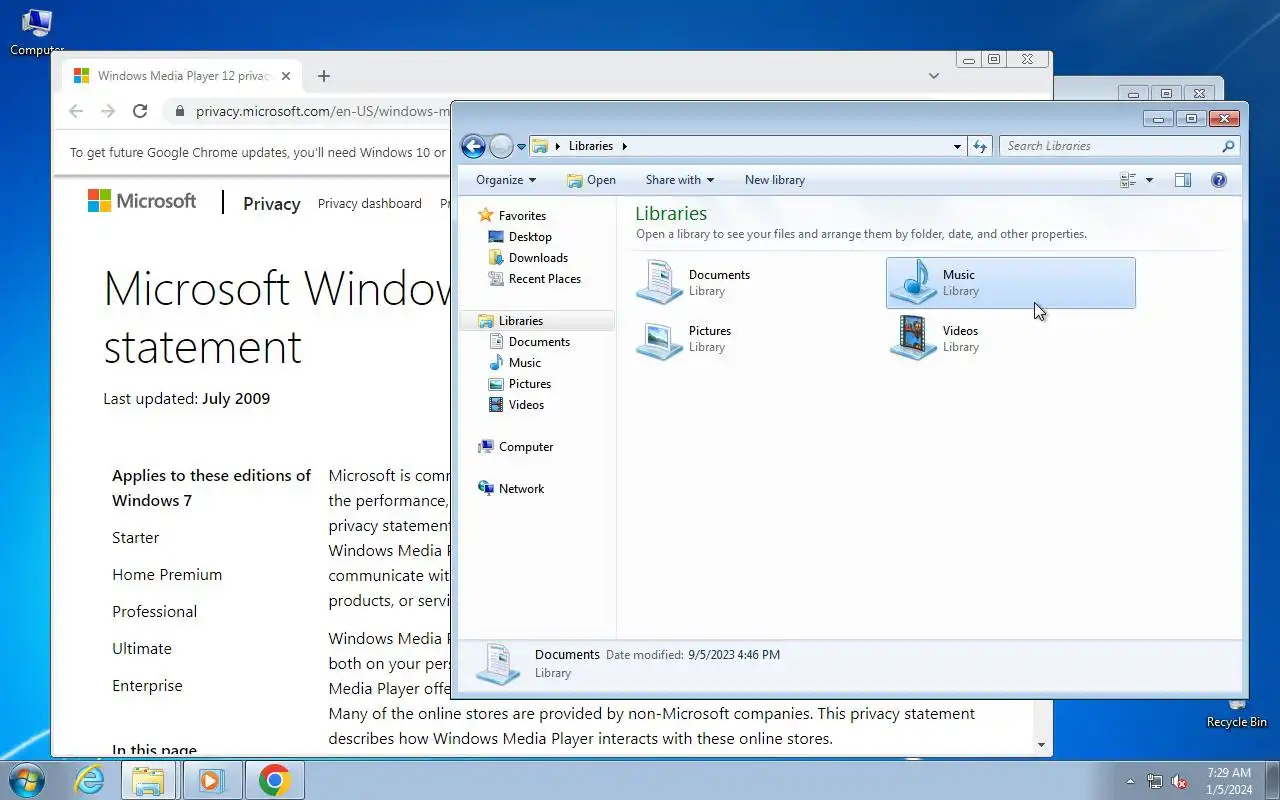Click the Refresh button in Explorer address bar
Image resolution: width=1280 pixels, height=800 pixels.
pyautogui.click(x=980, y=146)
